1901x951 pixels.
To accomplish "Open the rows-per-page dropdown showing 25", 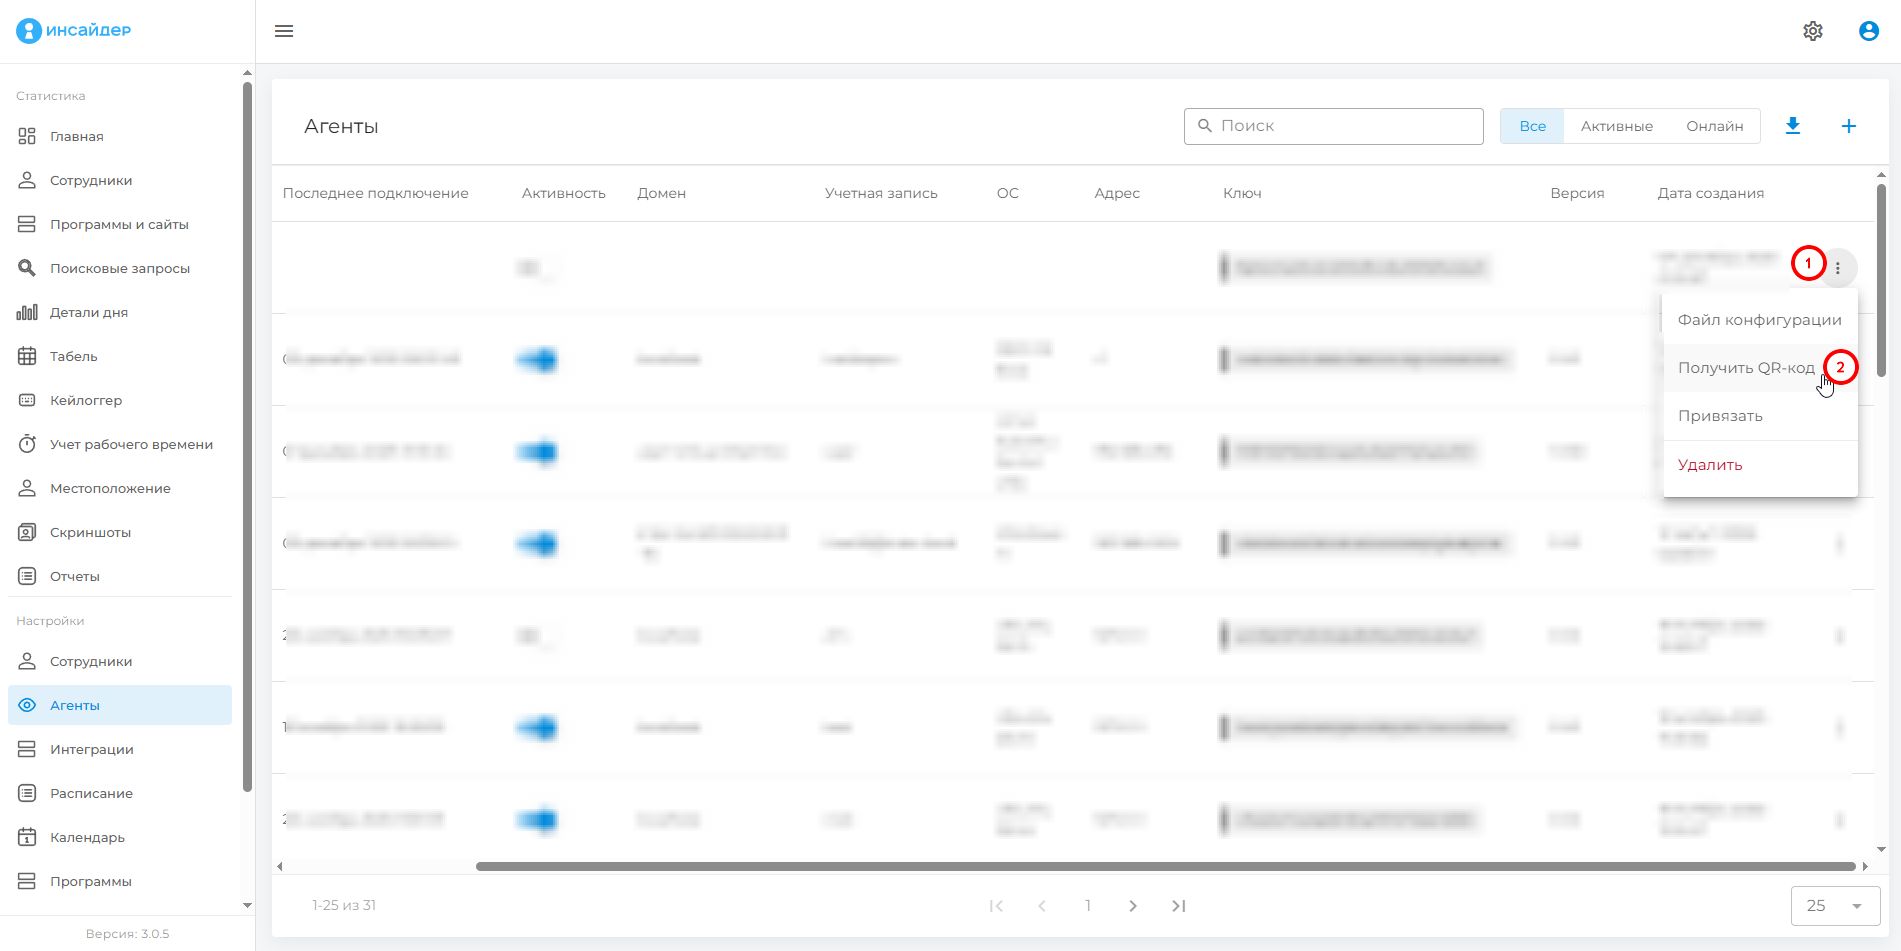I will tap(1834, 906).
